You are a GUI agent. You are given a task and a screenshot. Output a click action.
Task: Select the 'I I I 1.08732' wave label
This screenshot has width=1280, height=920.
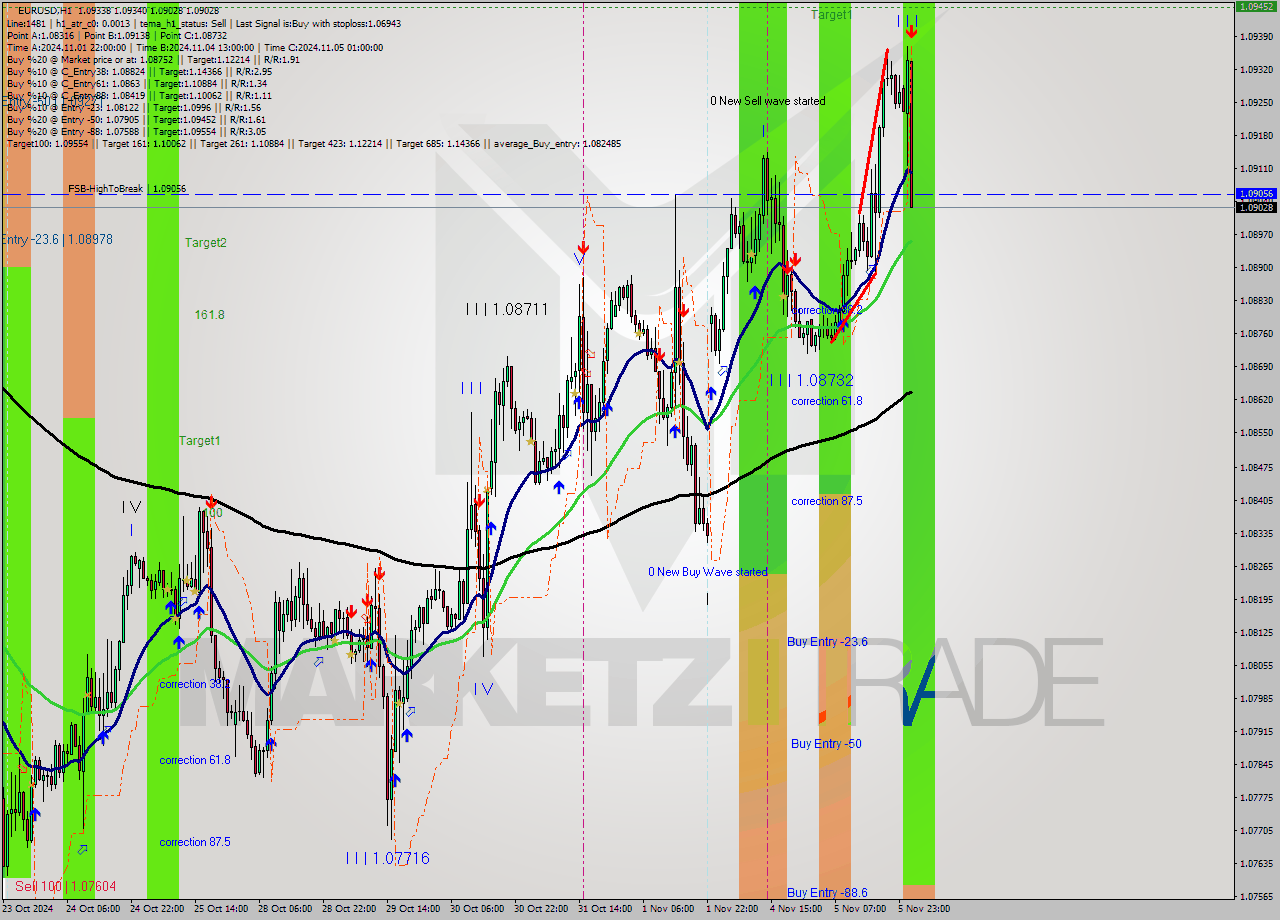[x=812, y=380]
